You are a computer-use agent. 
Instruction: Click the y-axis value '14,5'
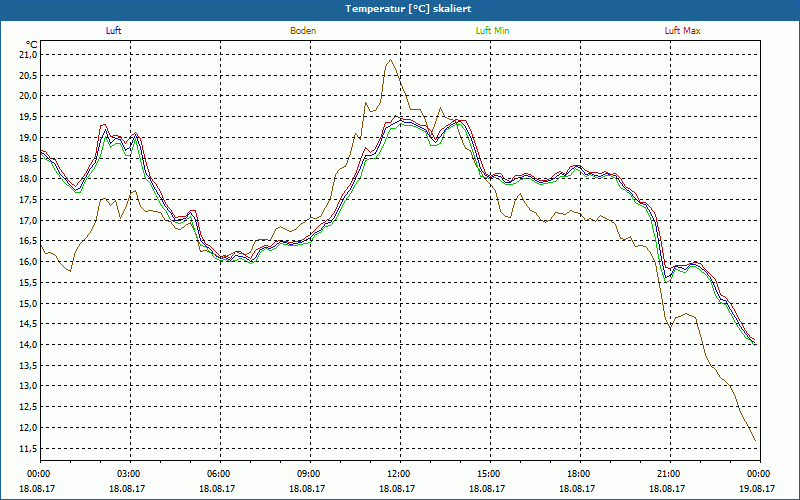click(x=29, y=324)
